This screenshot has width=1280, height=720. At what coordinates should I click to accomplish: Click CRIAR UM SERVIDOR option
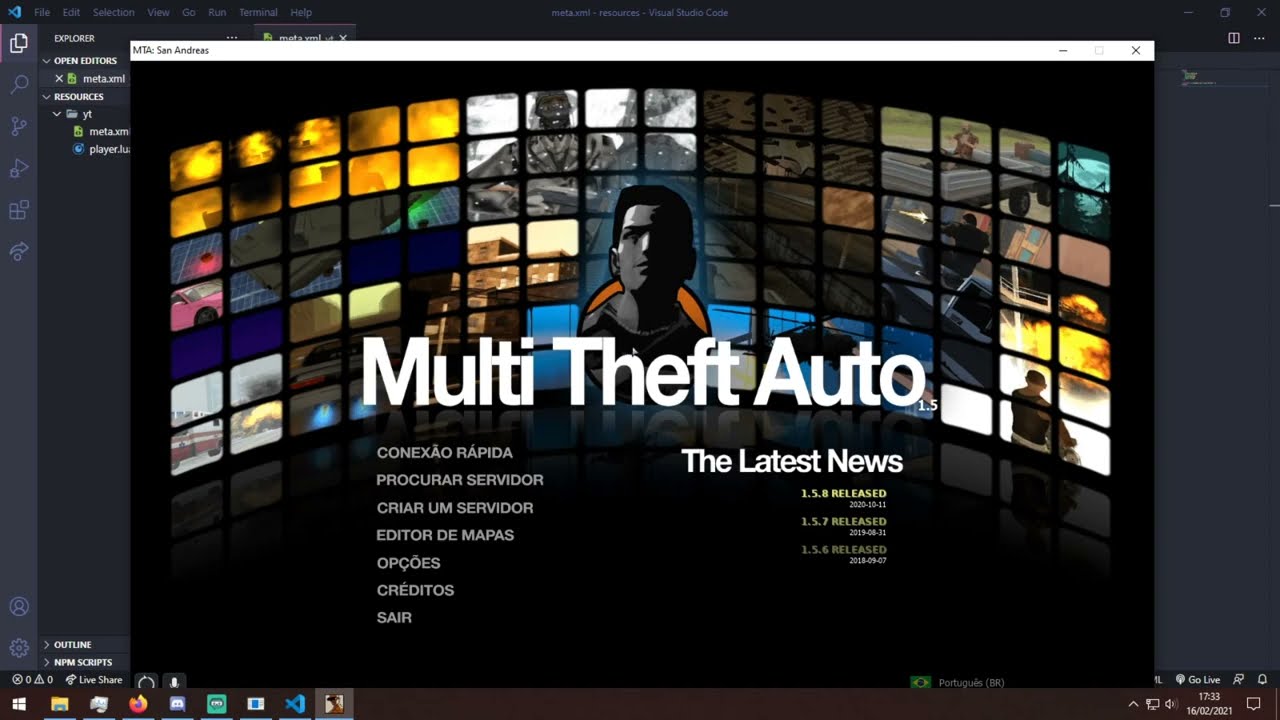point(454,508)
